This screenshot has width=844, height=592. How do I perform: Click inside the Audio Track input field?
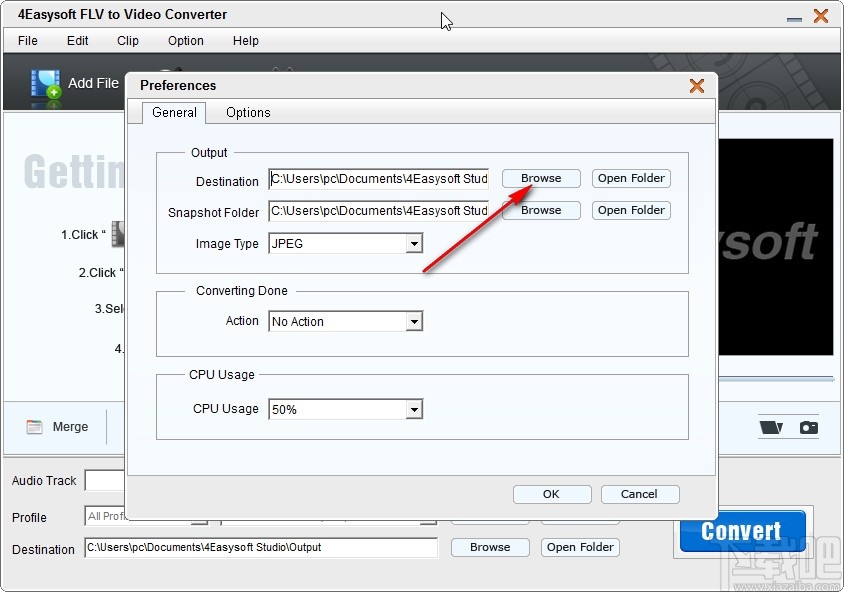(105, 481)
